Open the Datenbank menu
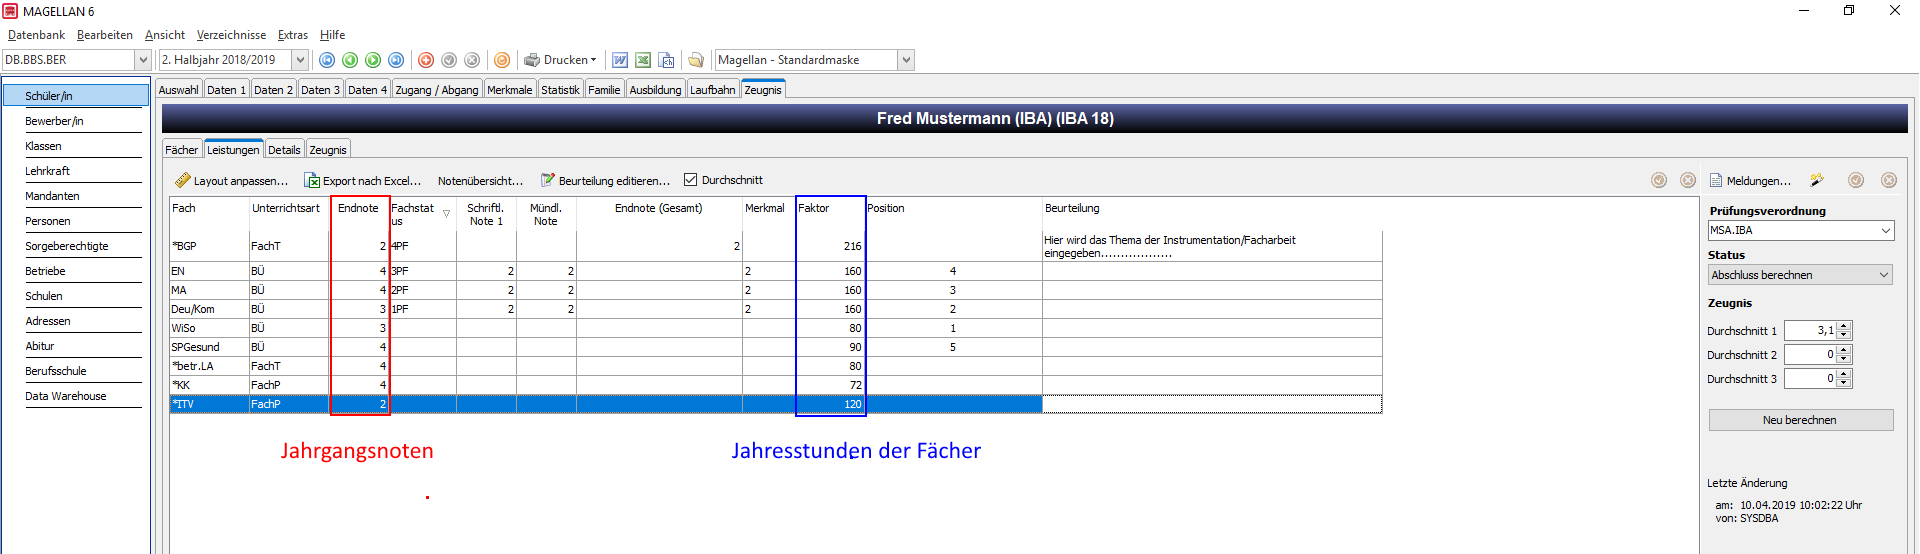This screenshot has height=554, width=1920. pos(36,35)
